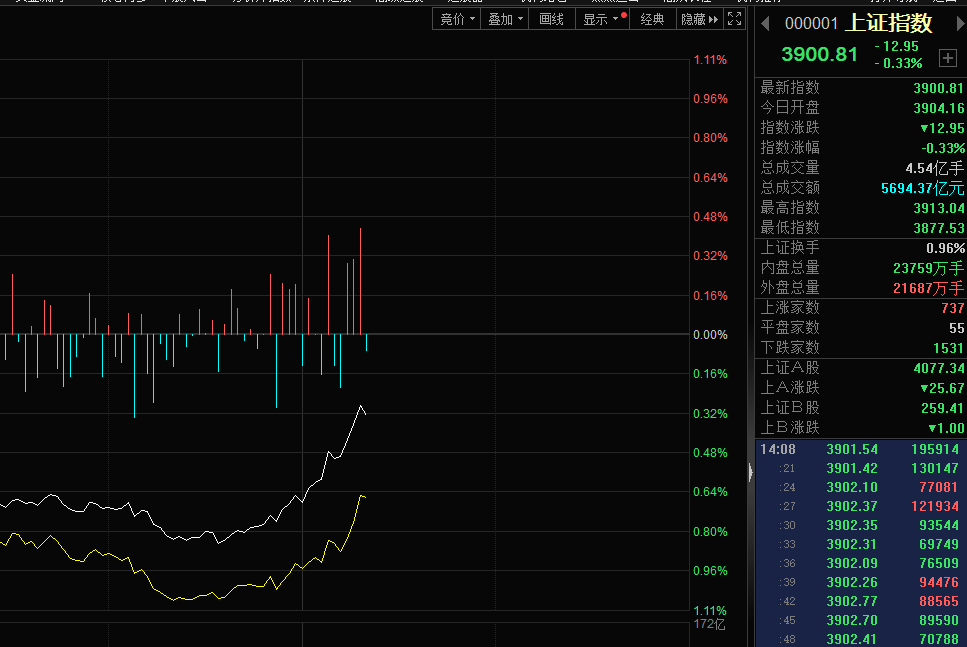Click the plus icon to add watchlist
Image resolution: width=967 pixels, height=647 pixels.
pyautogui.click(x=948, y=58)
